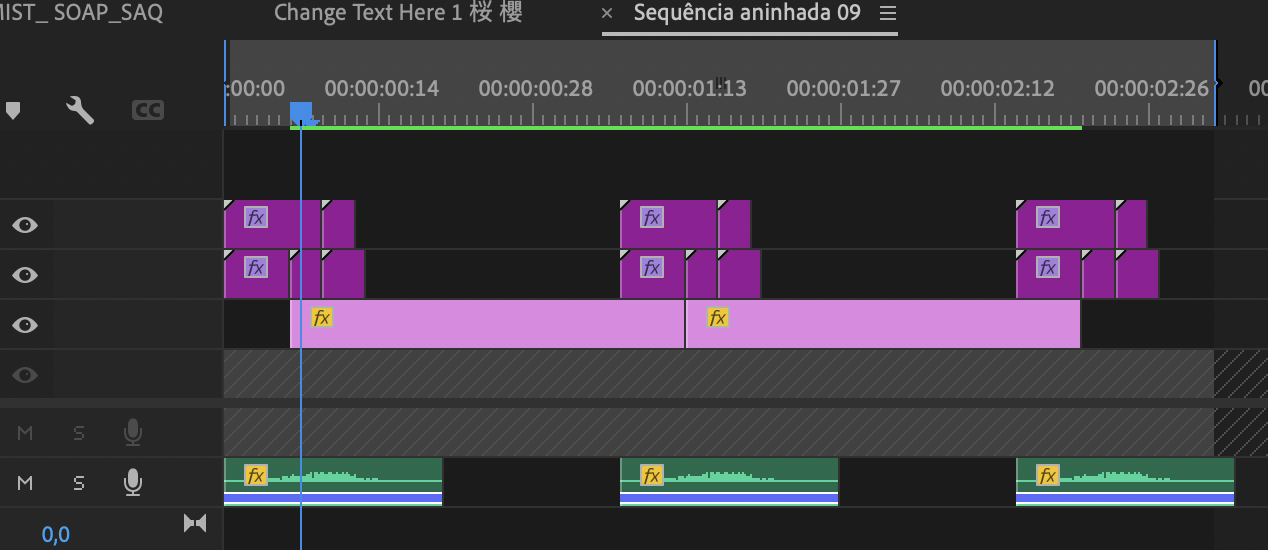Open Sequência aninhada 09 panel menu
Screen dimensions: 1268x550
point(887,13)
